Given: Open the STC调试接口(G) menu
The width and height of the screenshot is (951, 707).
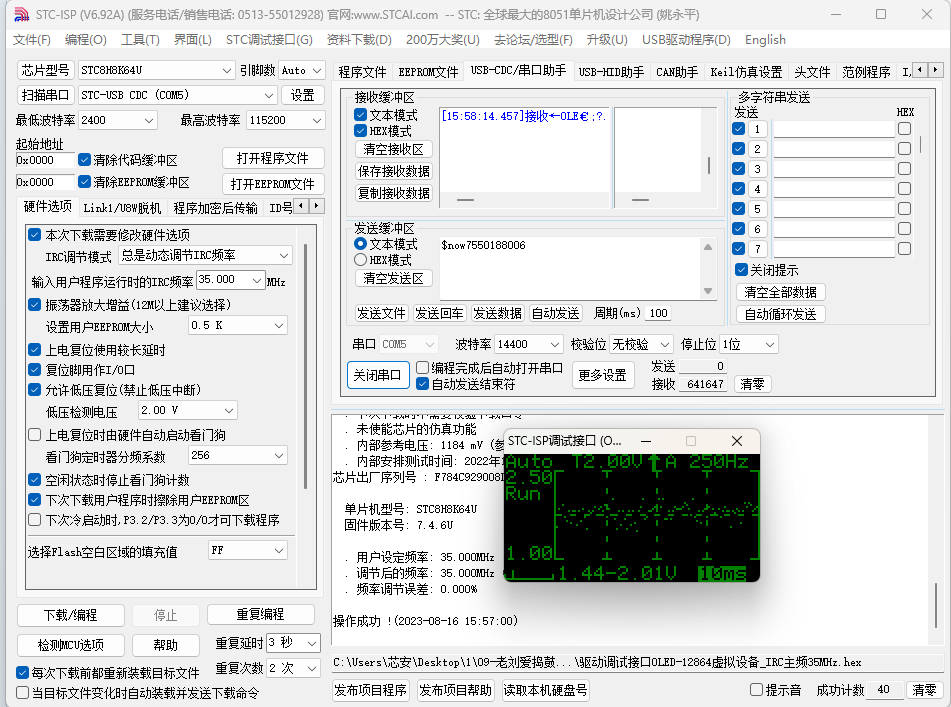Looking at the screenshot, I should coord(269,40).
